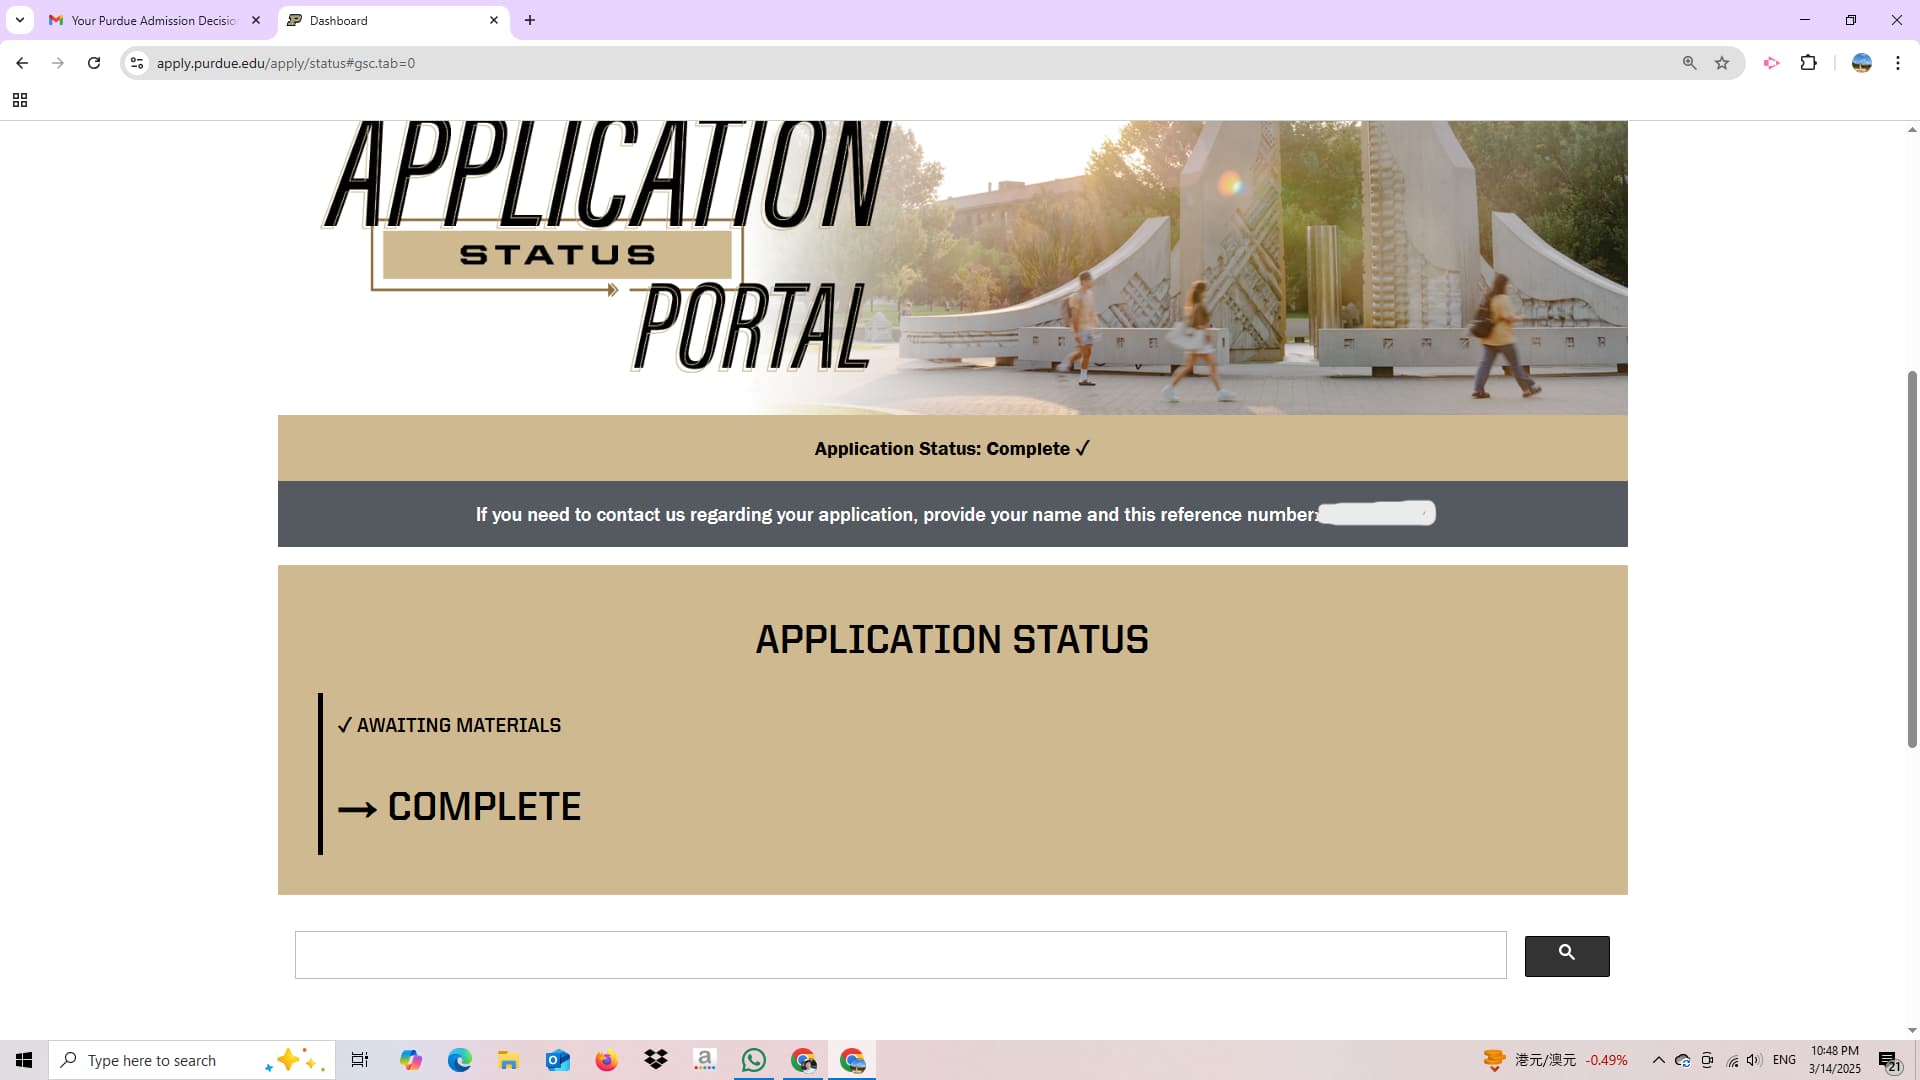View site information icon in address bar
This screenshot has width=1920, height=1080.
tap(137, 63)
